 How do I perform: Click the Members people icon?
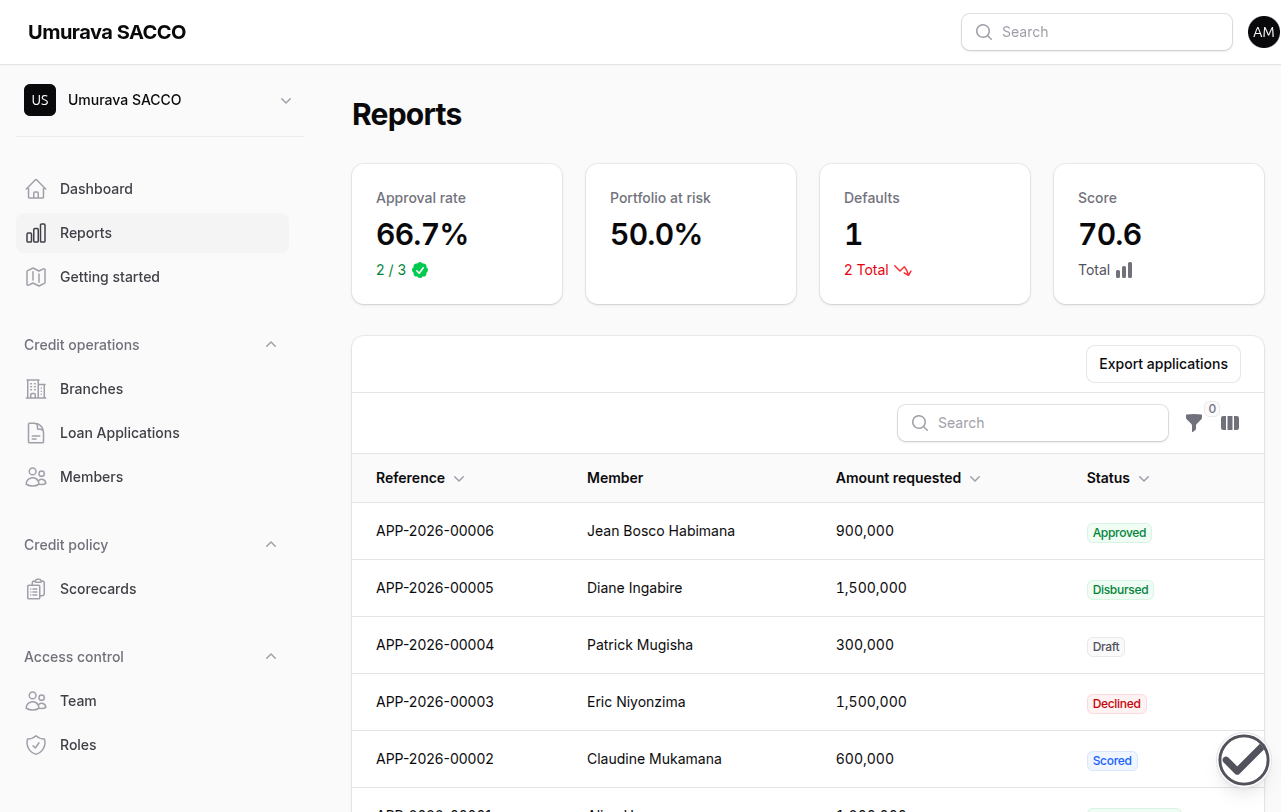click(x=36, y=477)
